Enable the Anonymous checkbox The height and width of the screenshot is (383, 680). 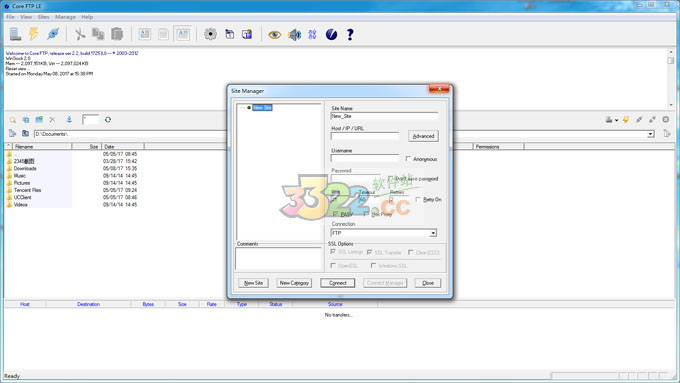point(409,159)
